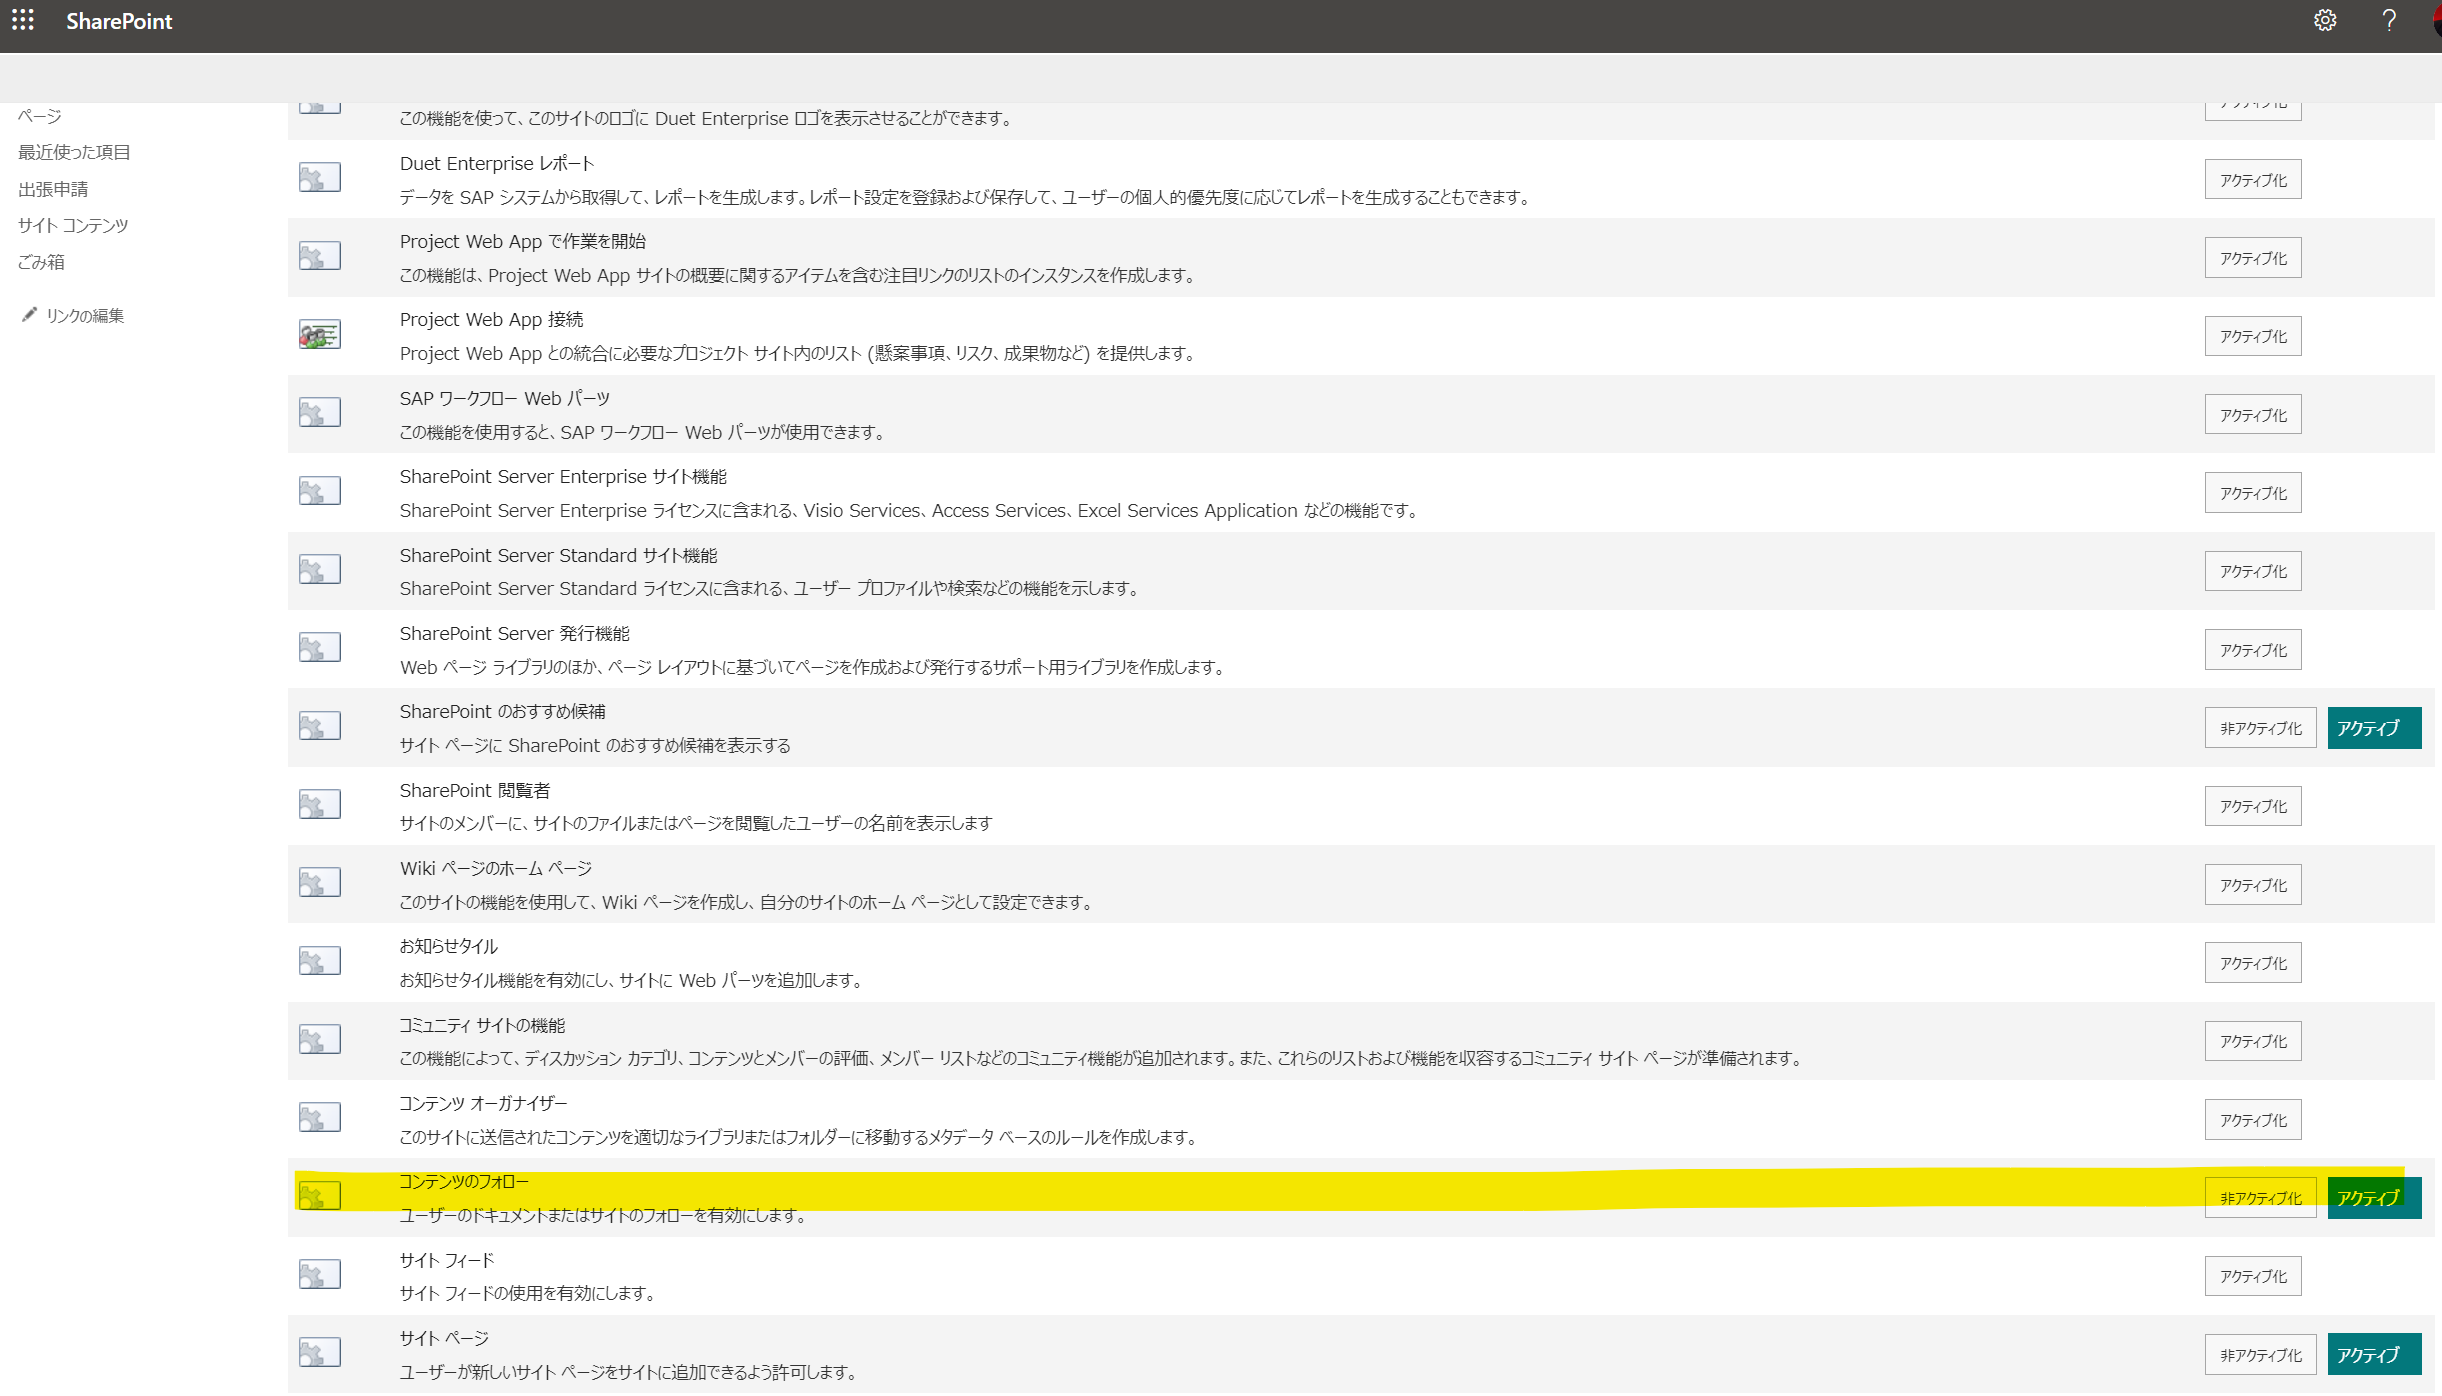Open ごみ箱 from the side navigation
Screen dimensions: 2442x1396
41,262
